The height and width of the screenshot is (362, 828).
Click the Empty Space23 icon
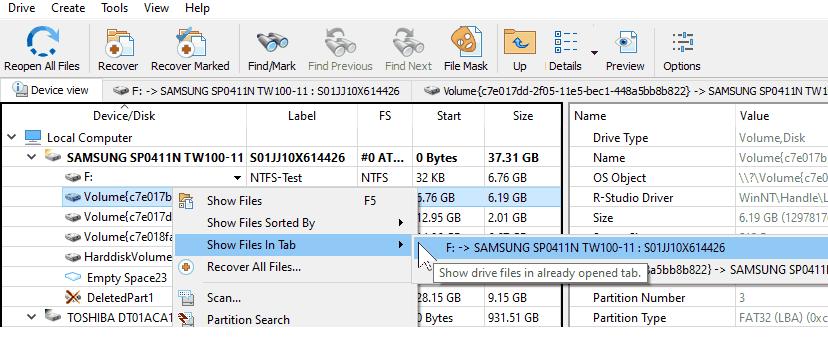click(73, 278)
